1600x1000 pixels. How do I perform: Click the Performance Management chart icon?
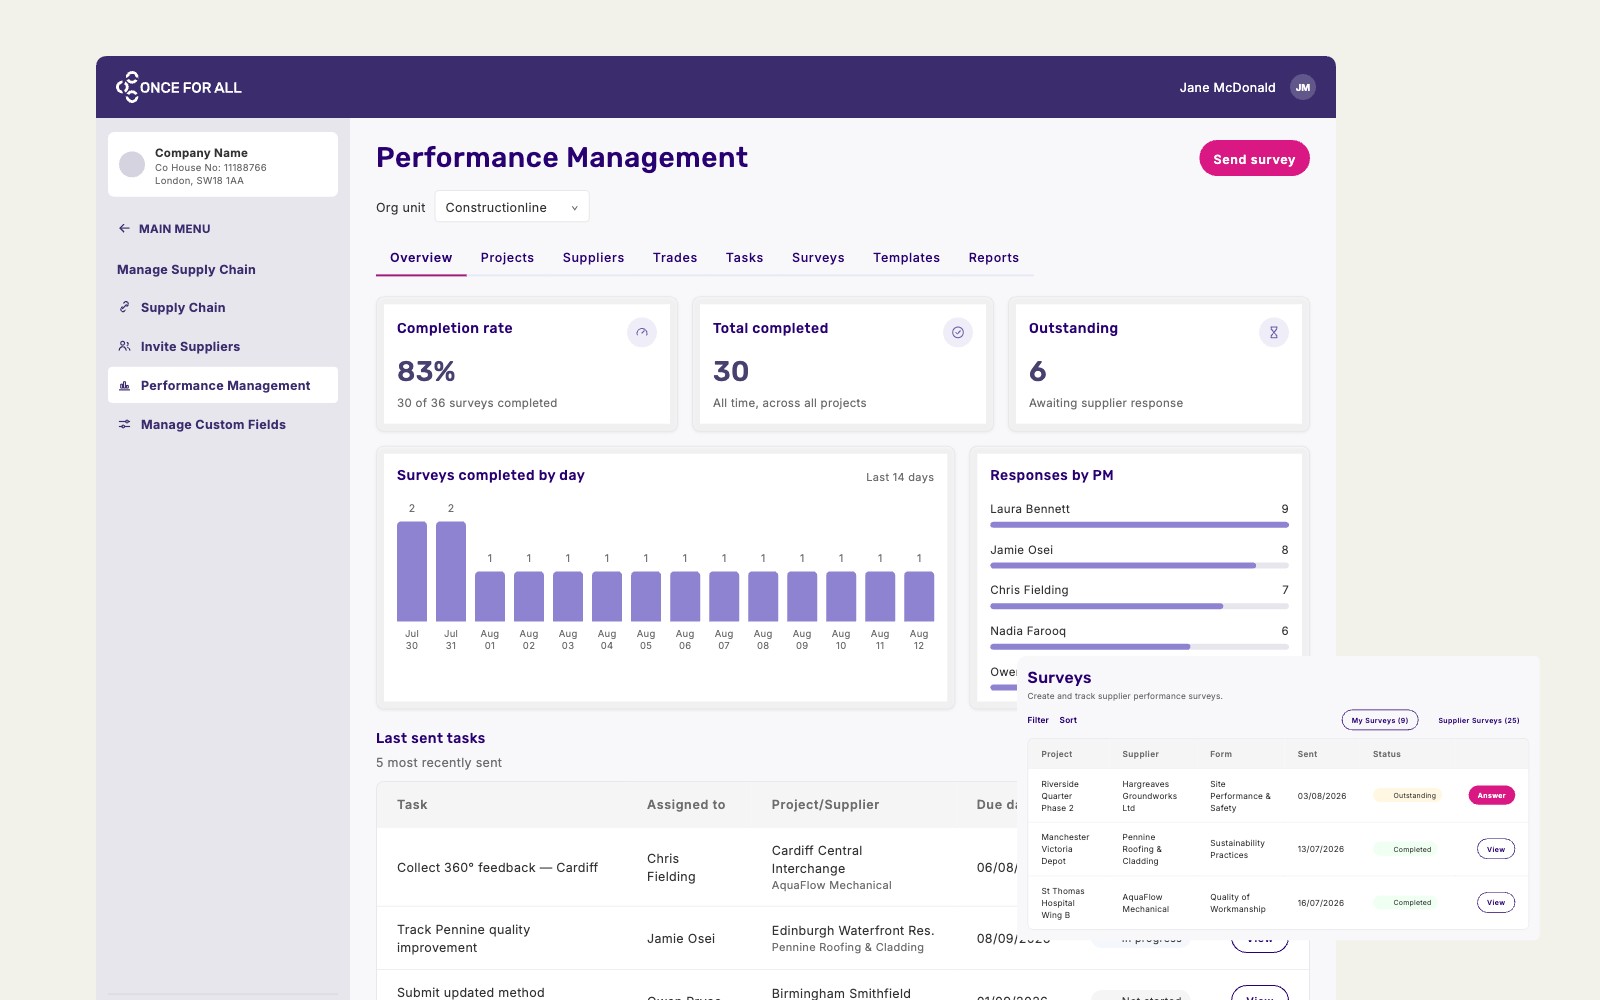124,385
